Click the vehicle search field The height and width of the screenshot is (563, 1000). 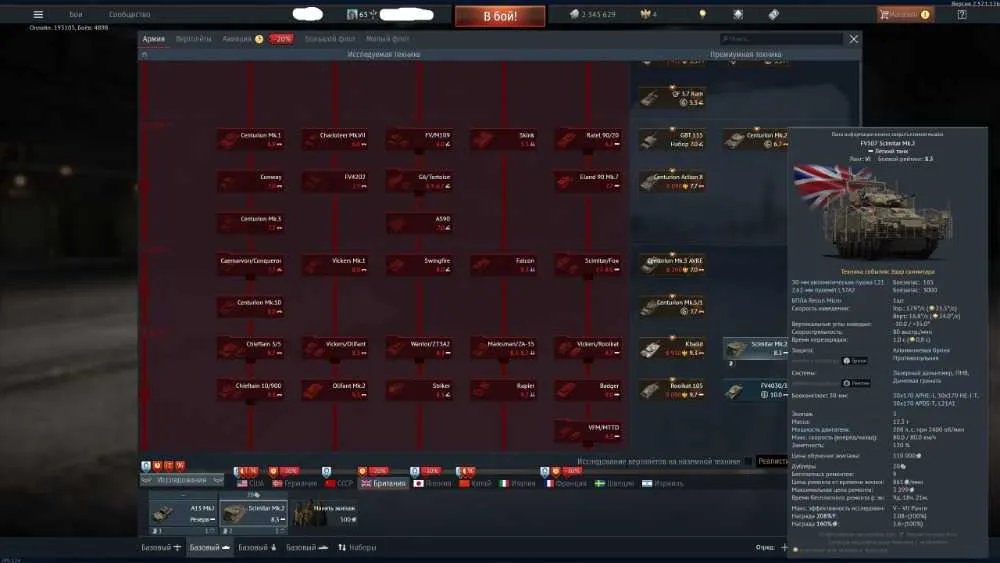point(781,39)
